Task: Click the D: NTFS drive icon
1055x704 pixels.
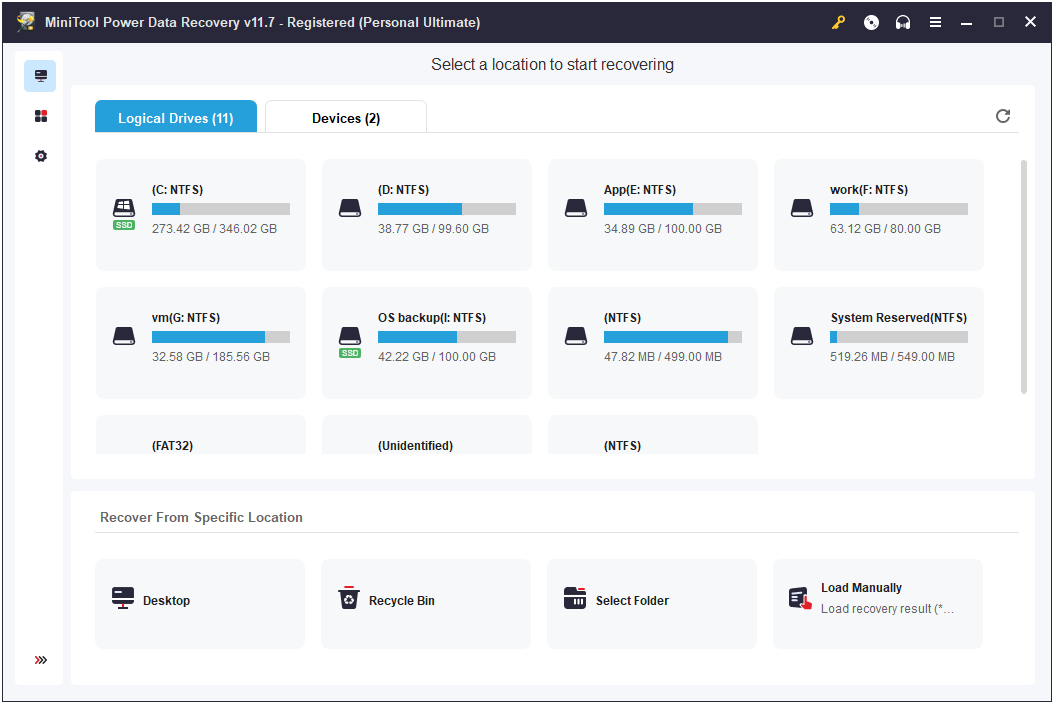Action: point(350,208)
